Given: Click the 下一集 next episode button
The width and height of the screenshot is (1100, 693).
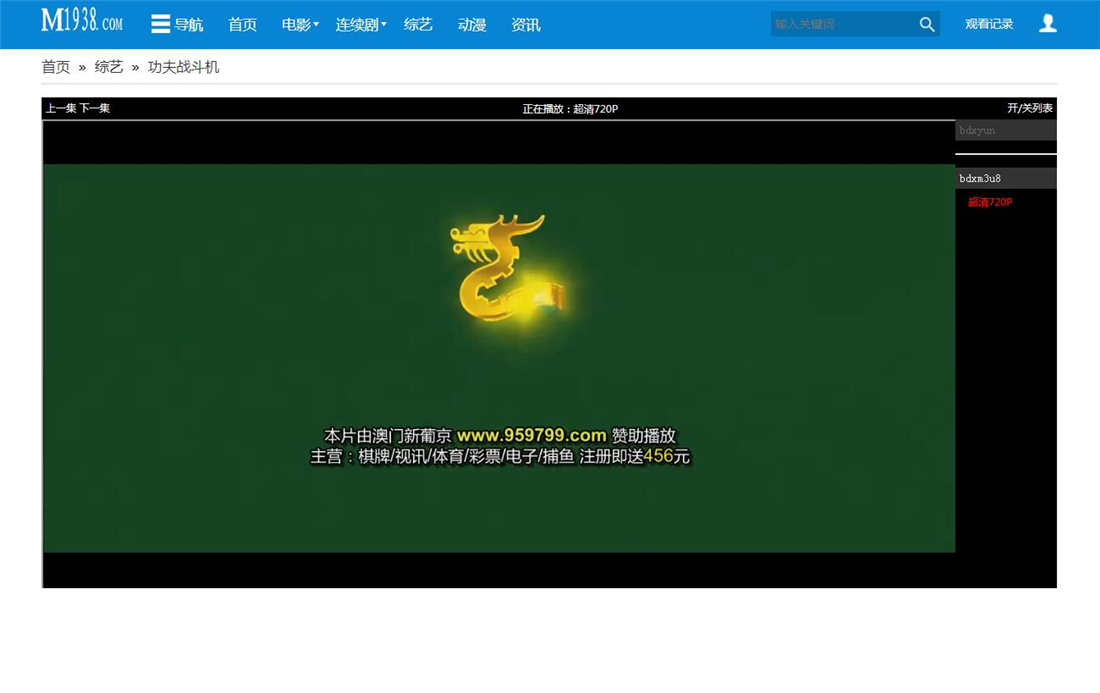Looking at the screenshot, I should [x=98, y=108].
